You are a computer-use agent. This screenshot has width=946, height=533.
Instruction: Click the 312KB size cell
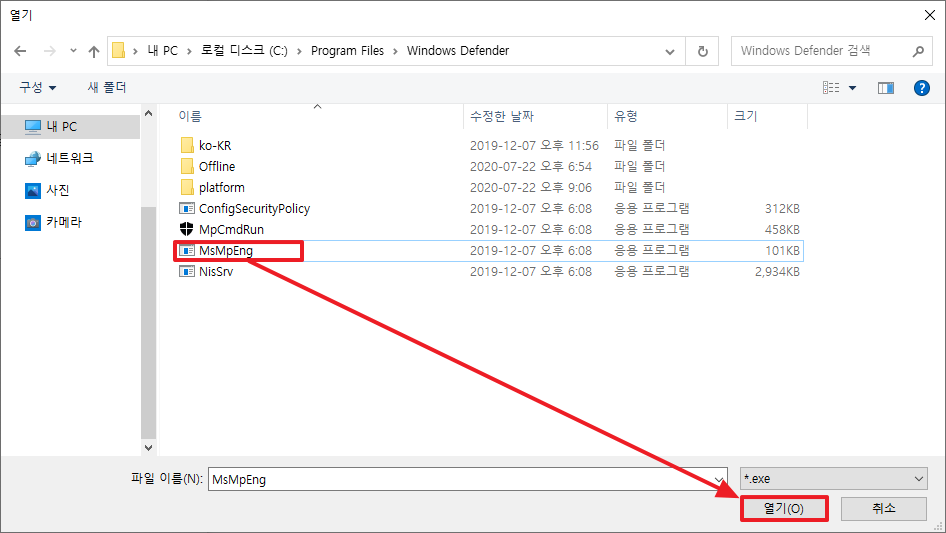[782, 209]
